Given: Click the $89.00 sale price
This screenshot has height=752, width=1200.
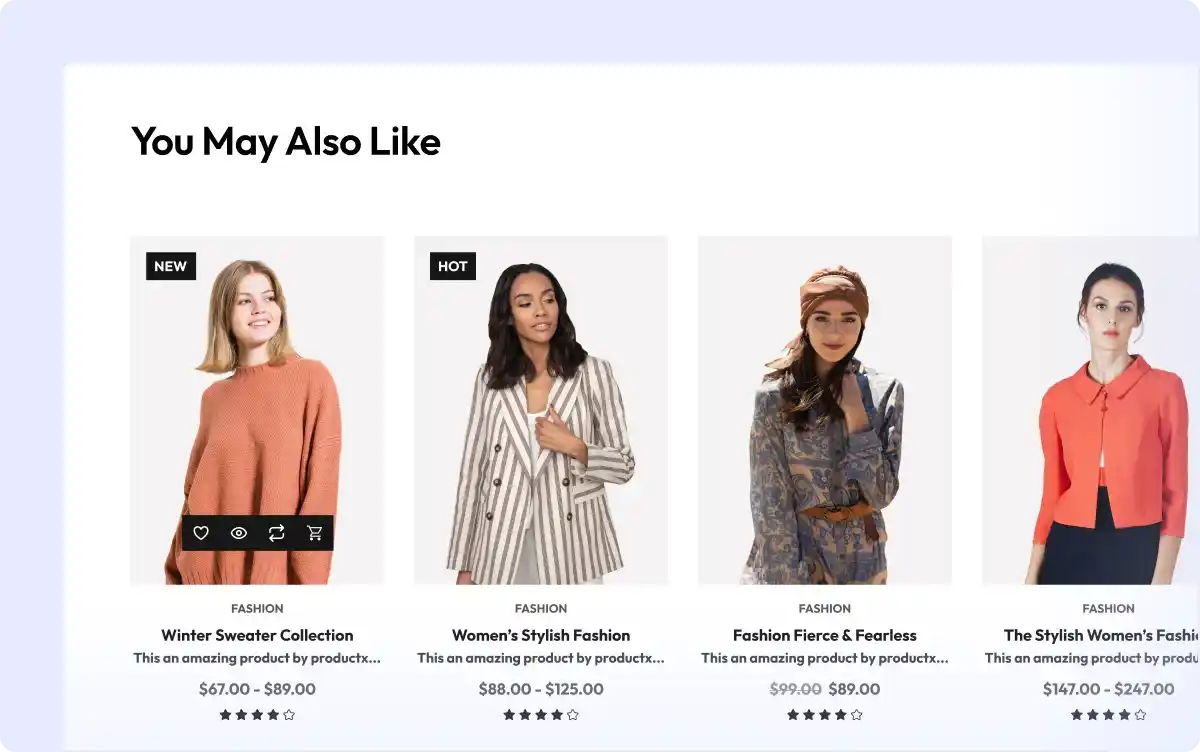Looking at the screenshot, I should 854,689.
